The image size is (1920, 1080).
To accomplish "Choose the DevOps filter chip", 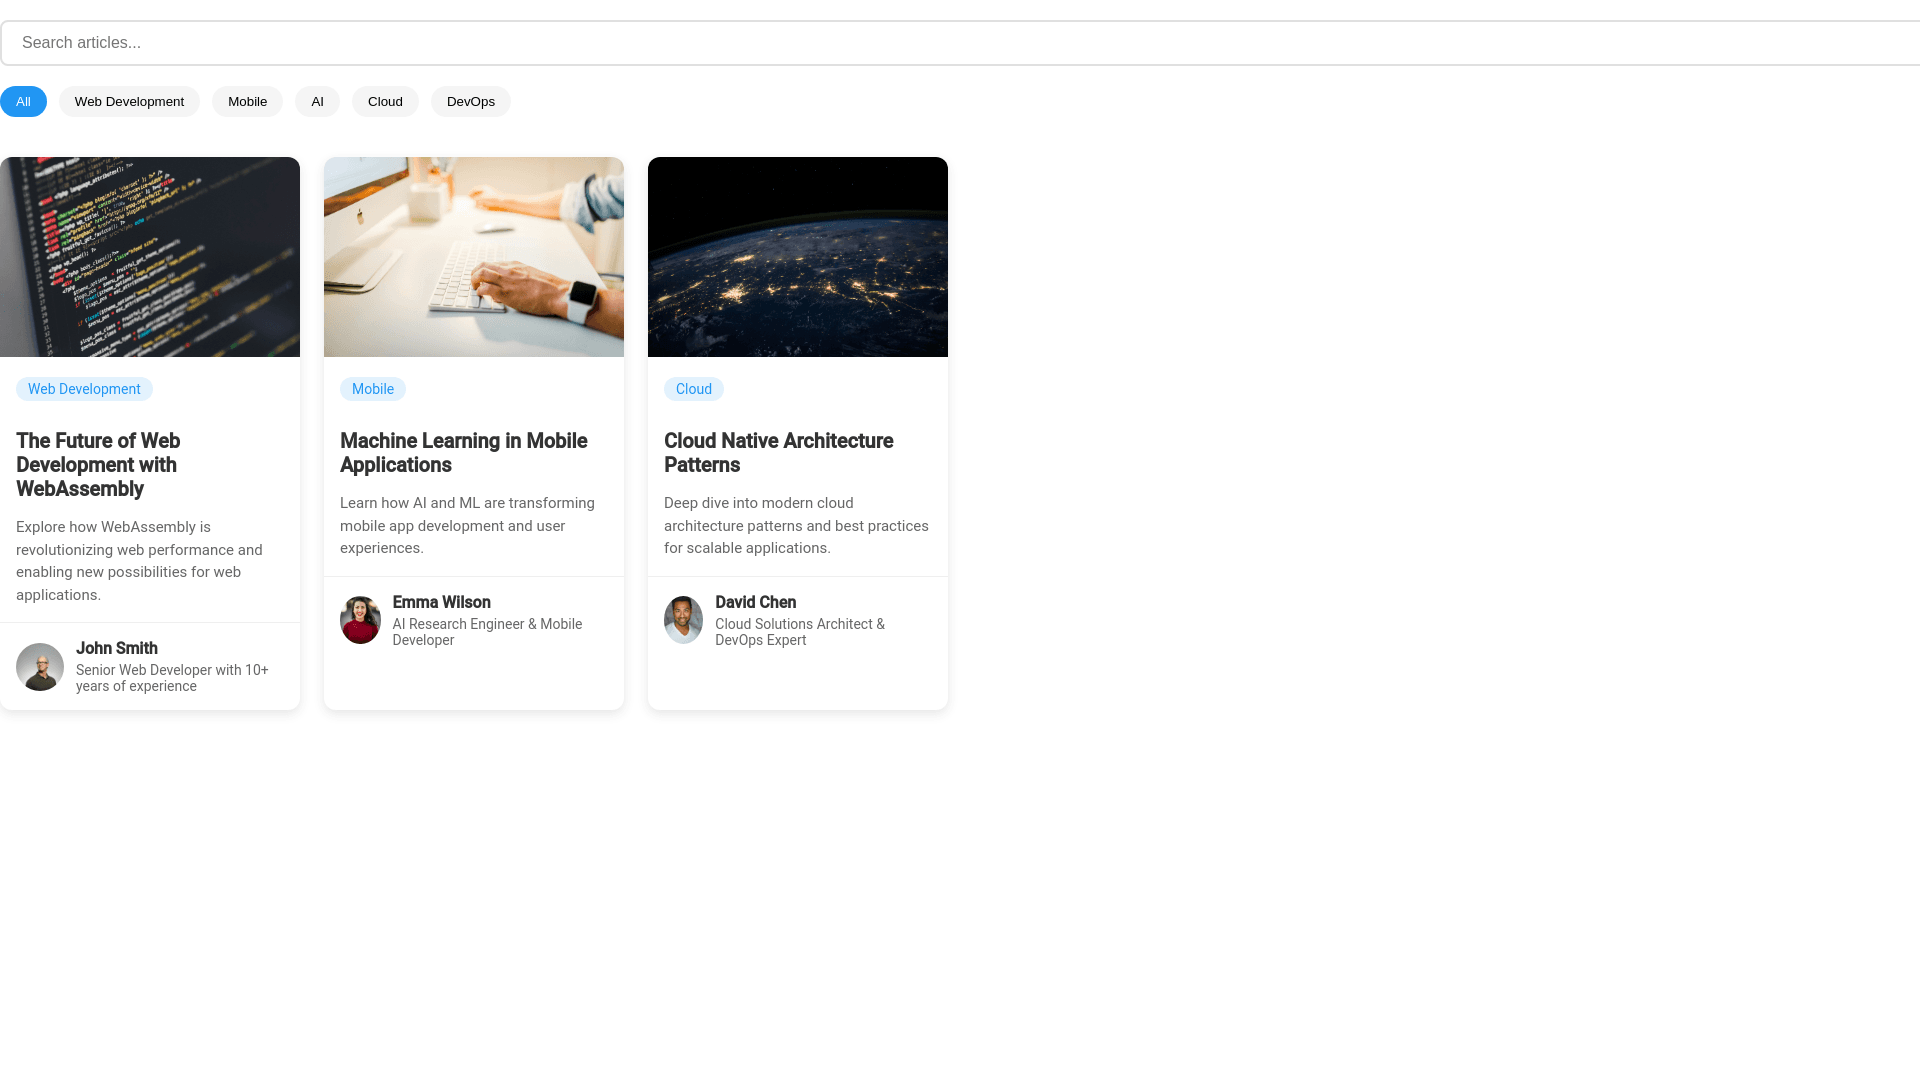I will (470, 102).
